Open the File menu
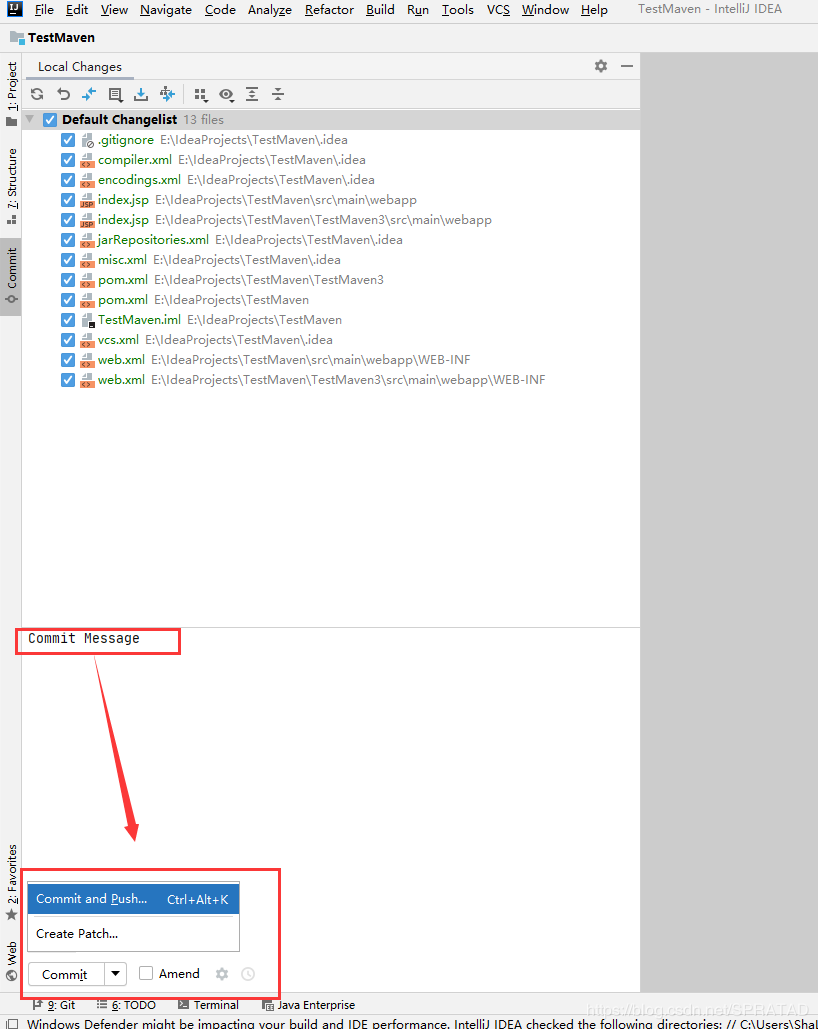 click(x=44, y=10)
